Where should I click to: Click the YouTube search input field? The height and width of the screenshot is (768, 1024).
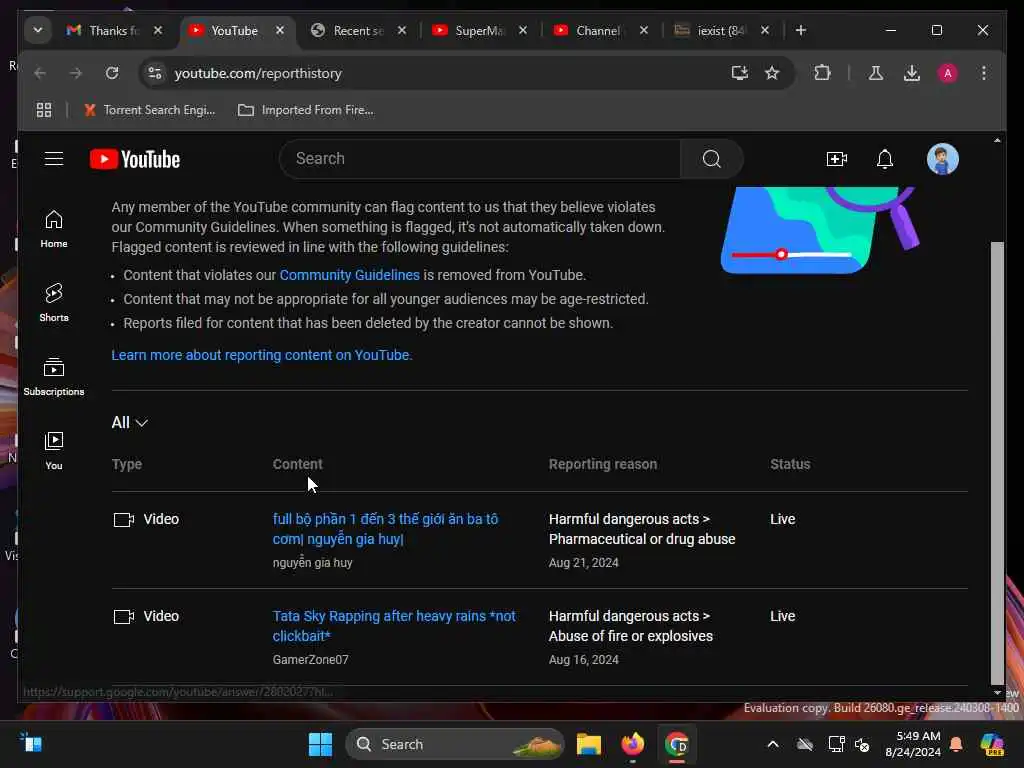(x=480, y=159)
